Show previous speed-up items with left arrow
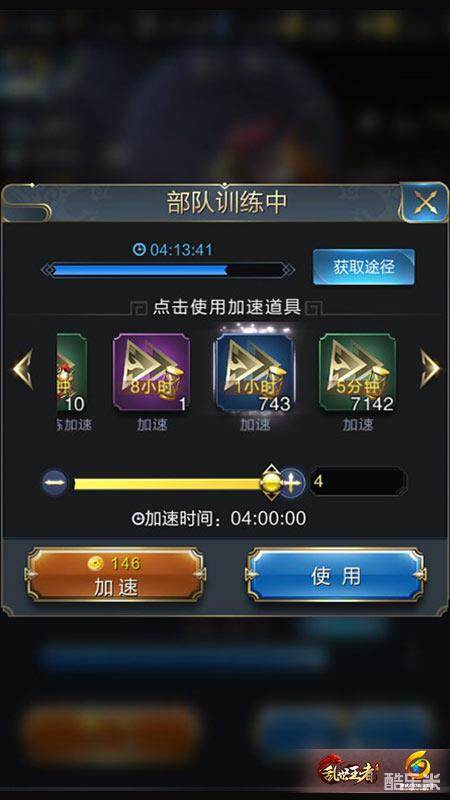 tap(23, 369)
